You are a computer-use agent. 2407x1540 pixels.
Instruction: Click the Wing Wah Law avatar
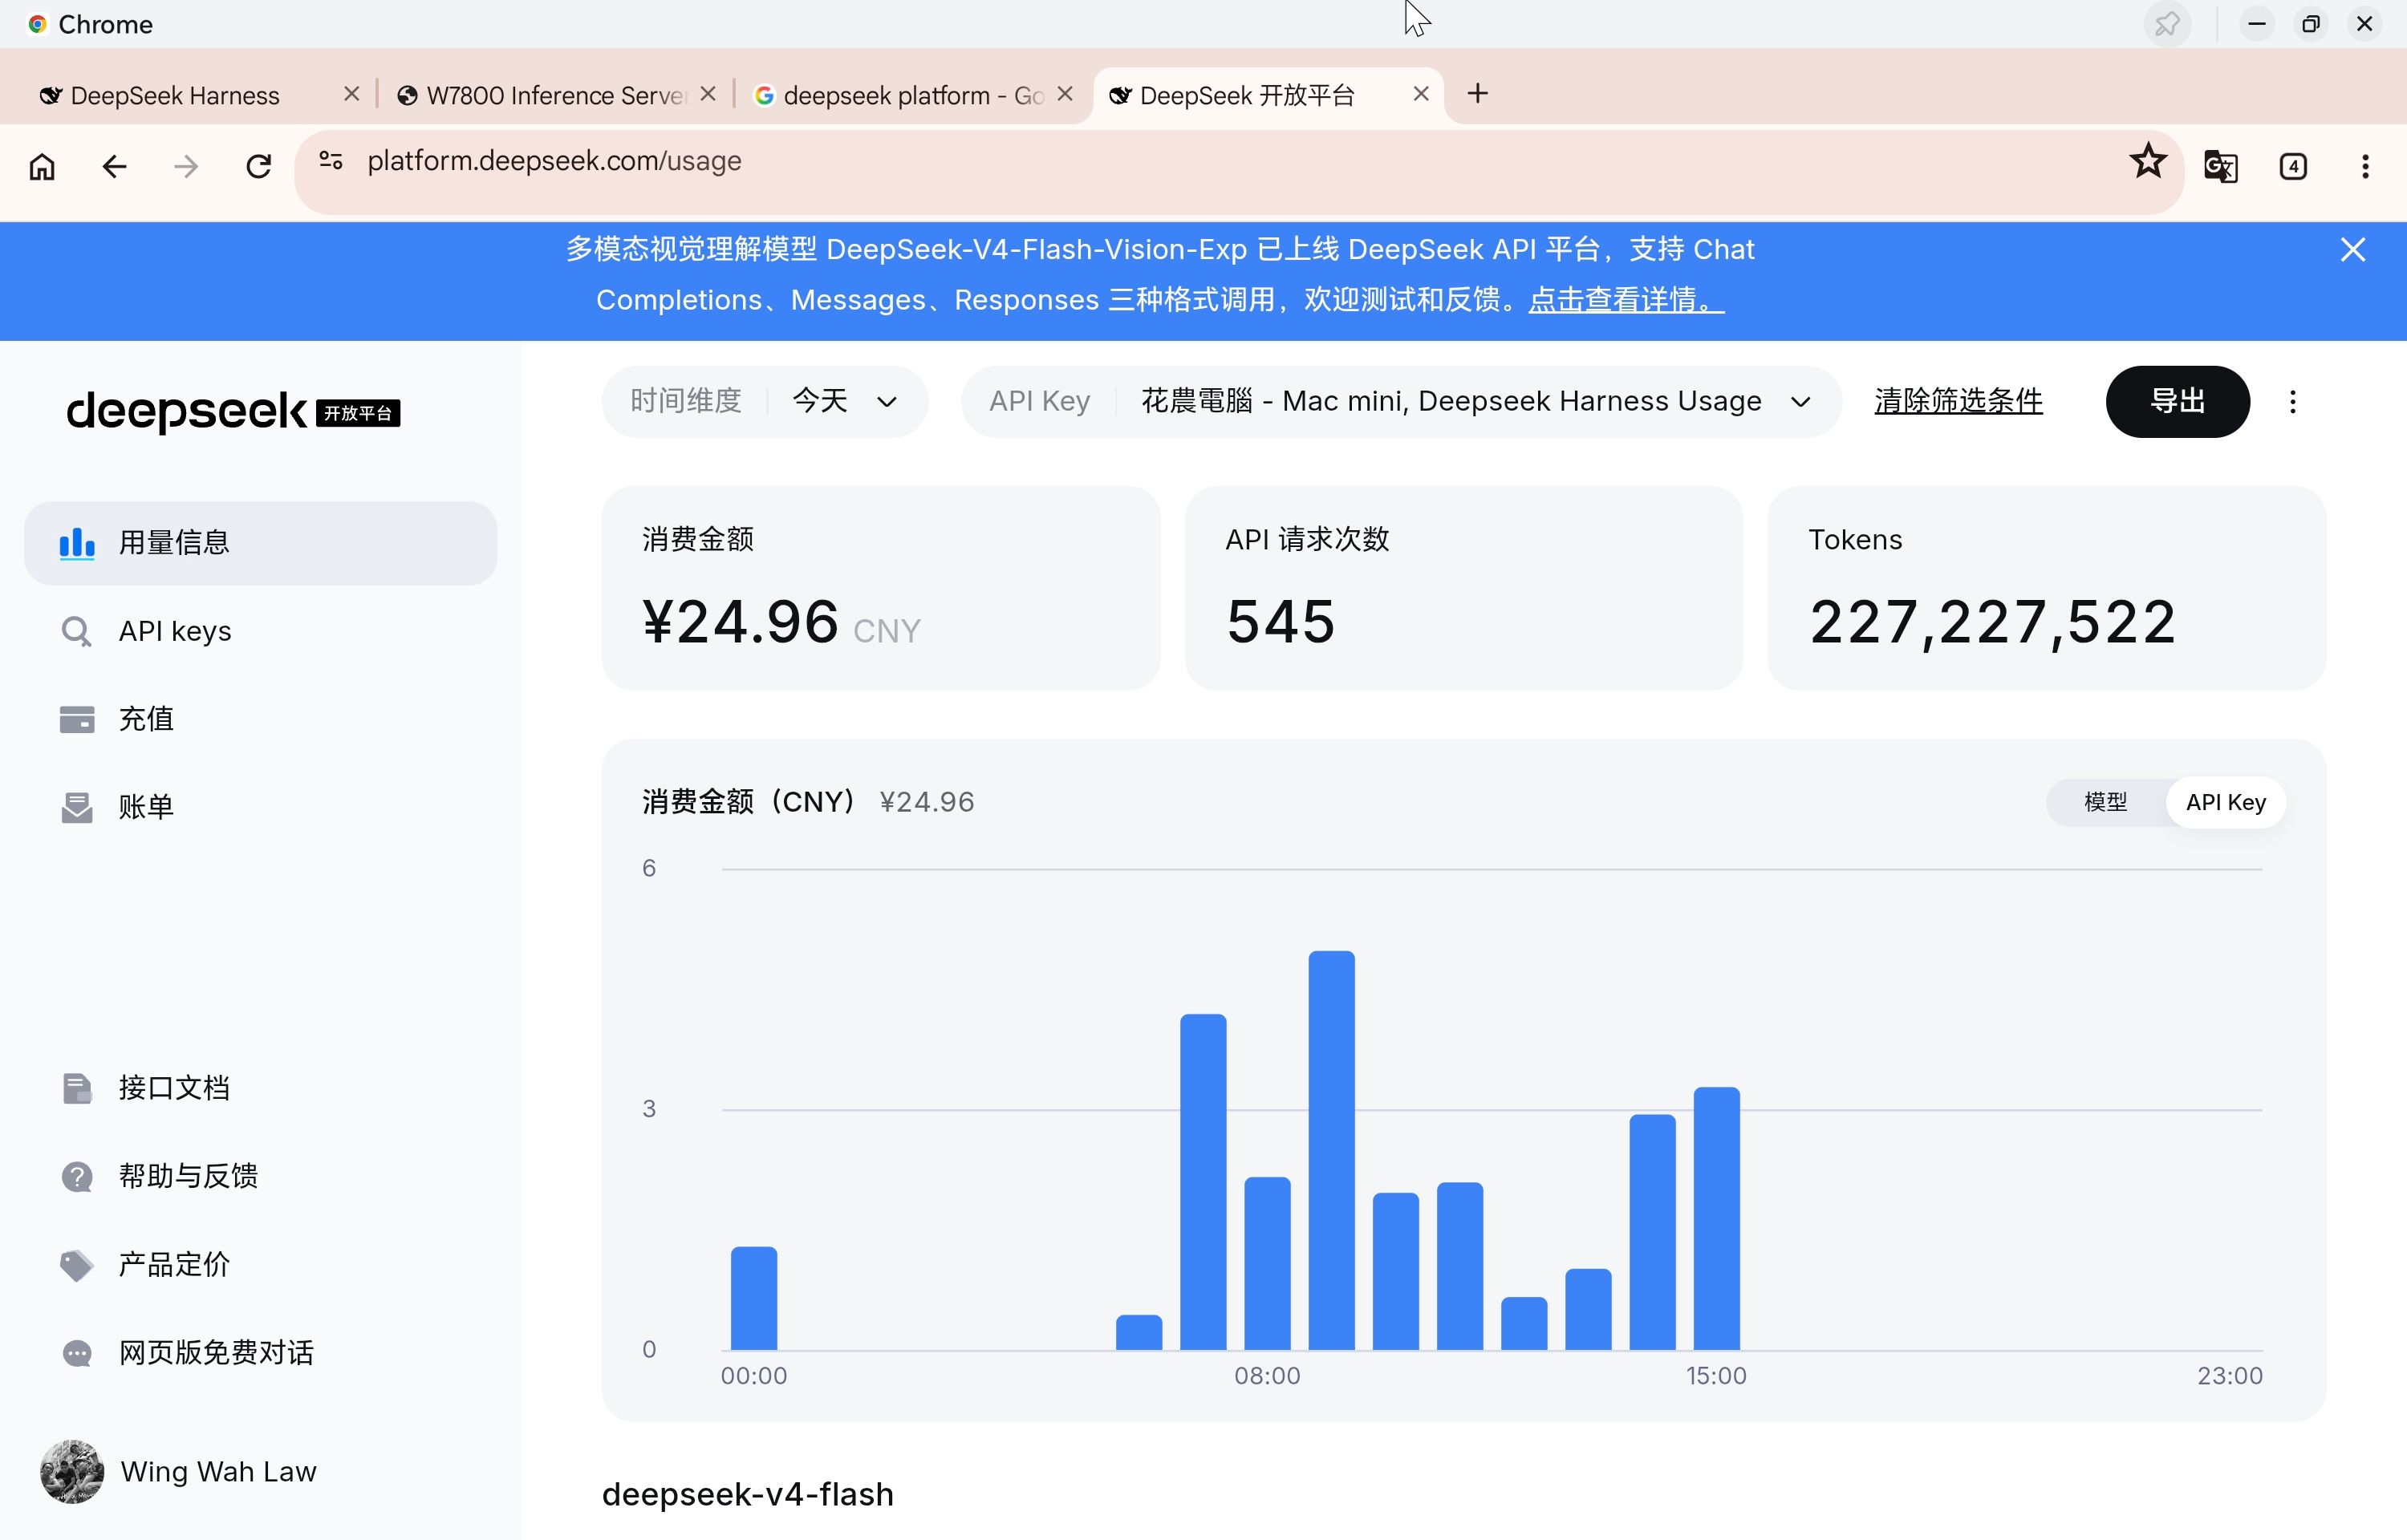72,1472
